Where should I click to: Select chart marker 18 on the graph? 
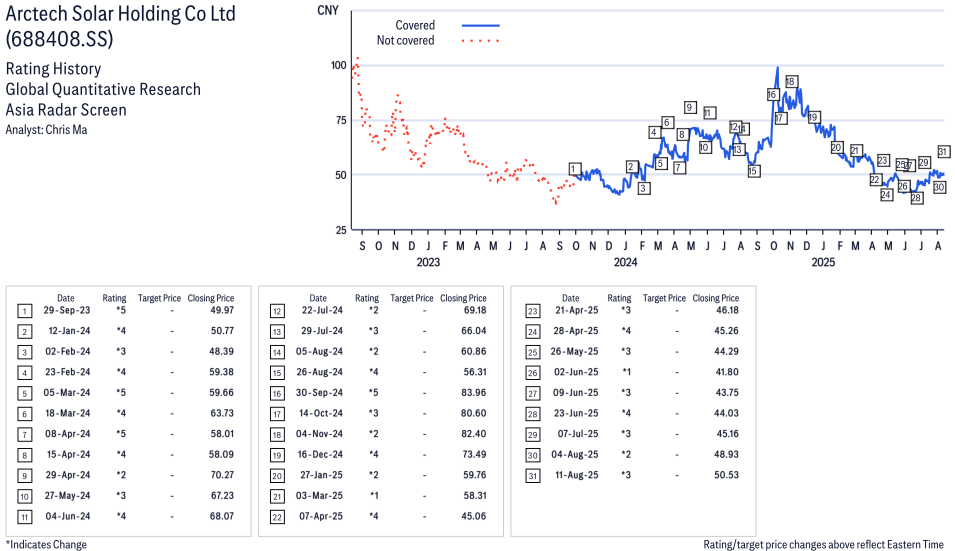[x=791, y=82]
